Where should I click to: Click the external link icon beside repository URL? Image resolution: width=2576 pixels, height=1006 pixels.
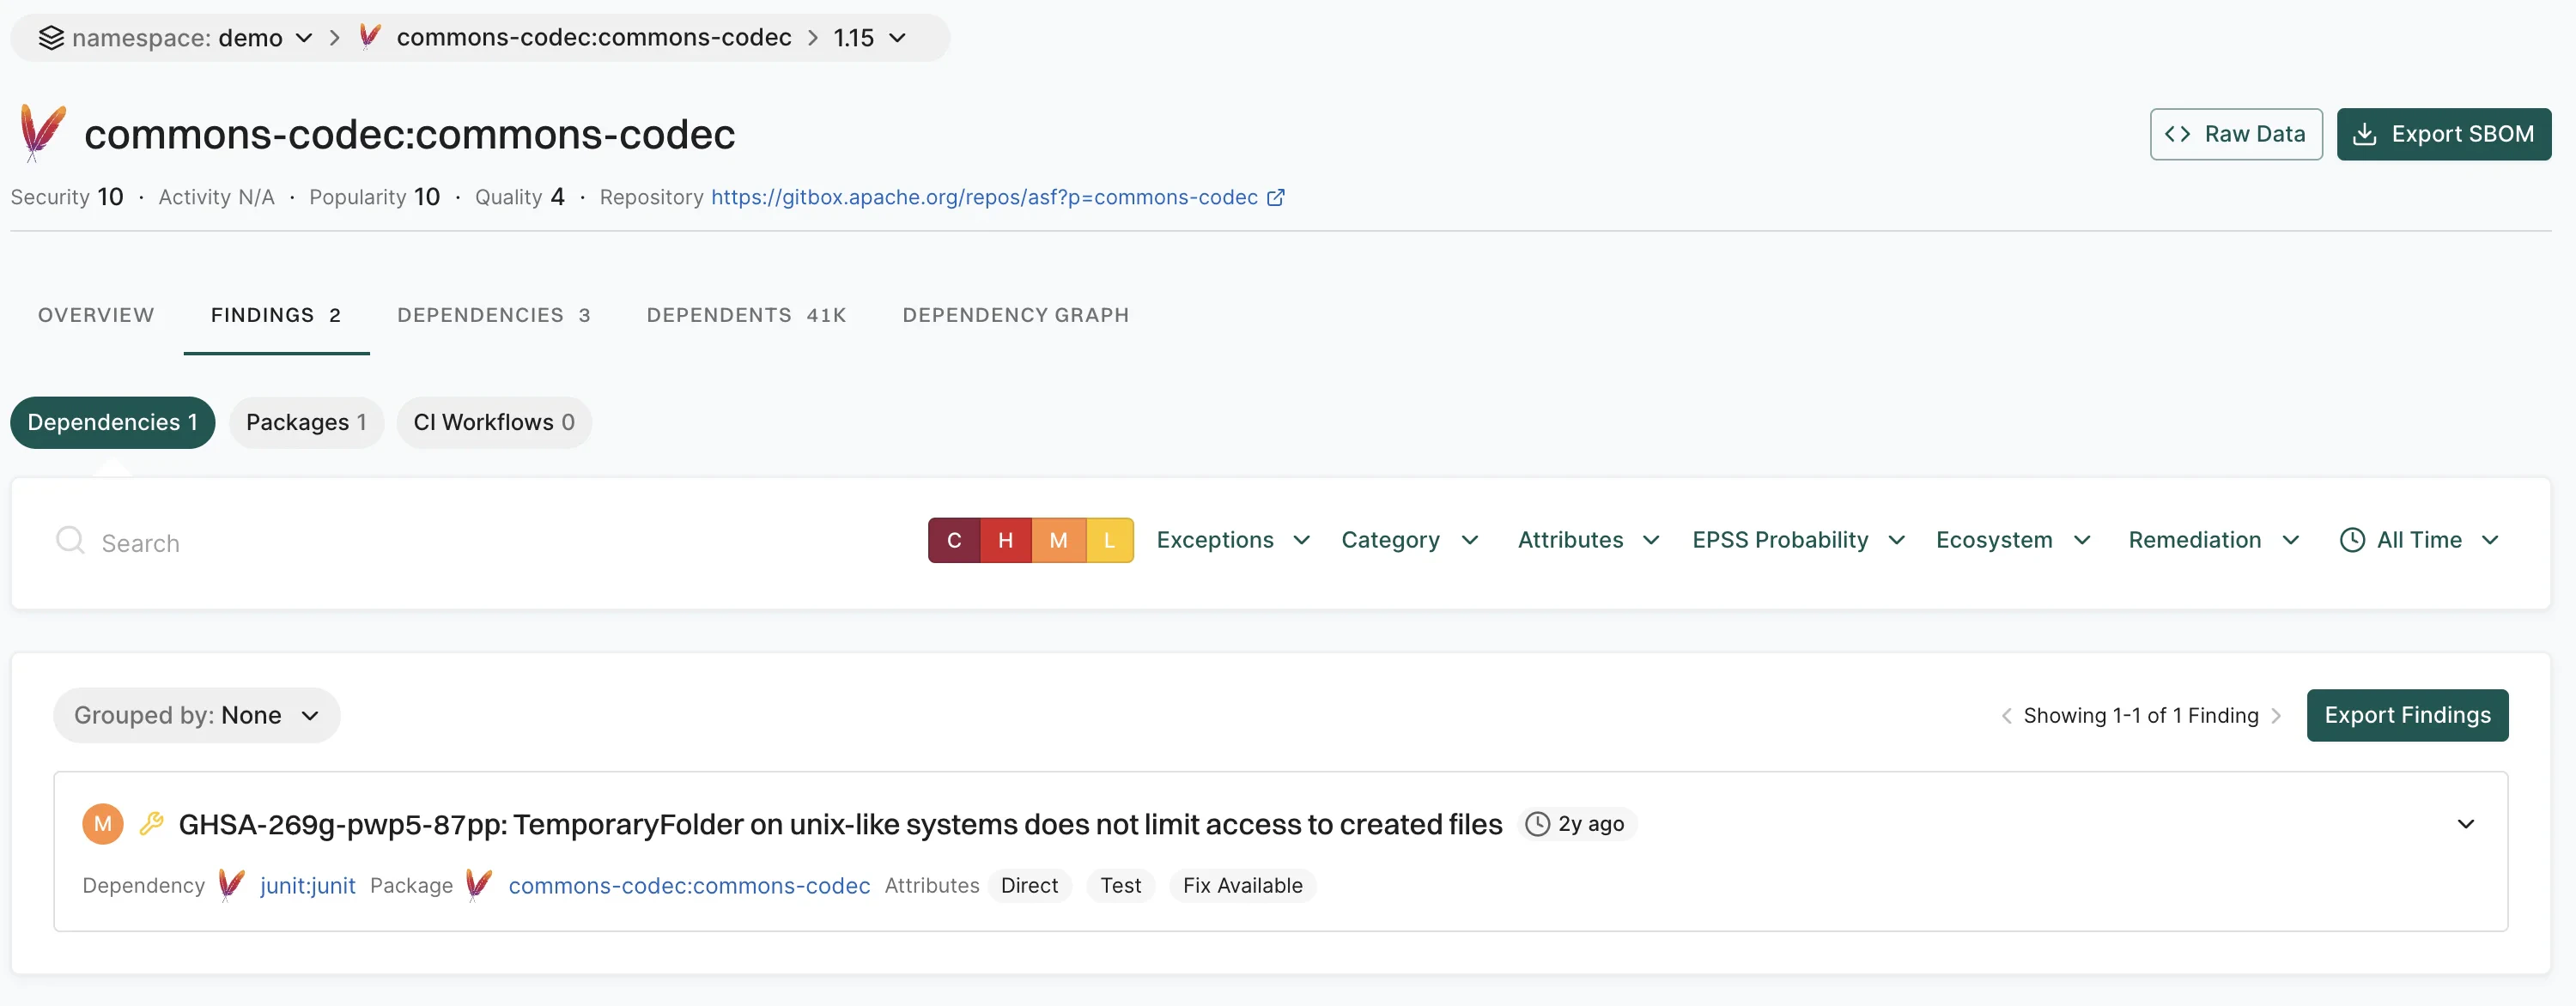tap(1275, 197)
